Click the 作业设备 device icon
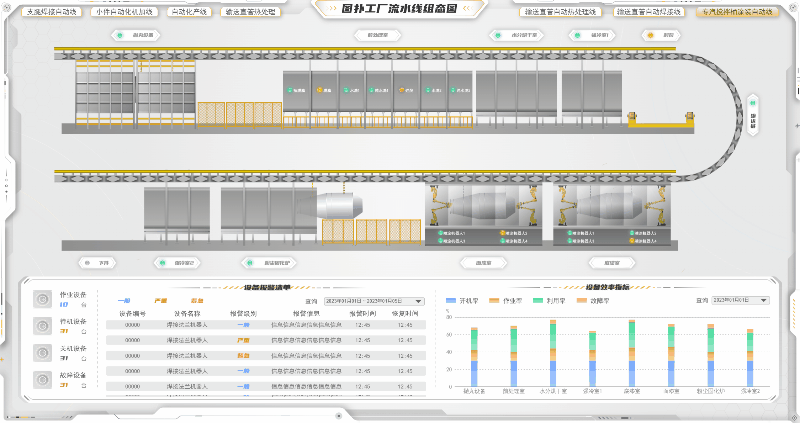800x423 pixels. 42,299
